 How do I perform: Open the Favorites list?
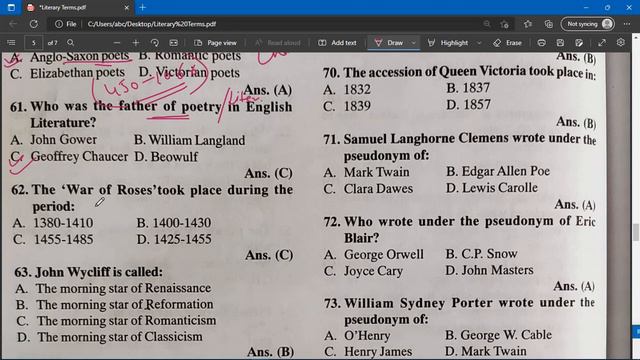tap(528, 24)
